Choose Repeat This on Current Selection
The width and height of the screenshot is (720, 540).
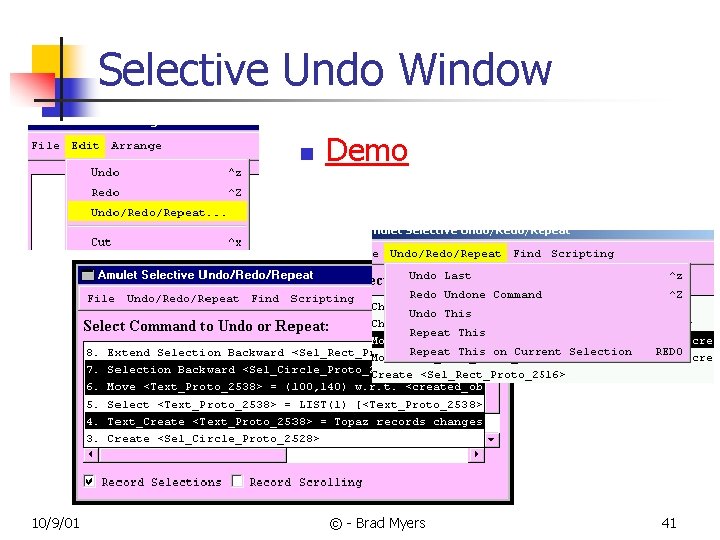[537, 352]
